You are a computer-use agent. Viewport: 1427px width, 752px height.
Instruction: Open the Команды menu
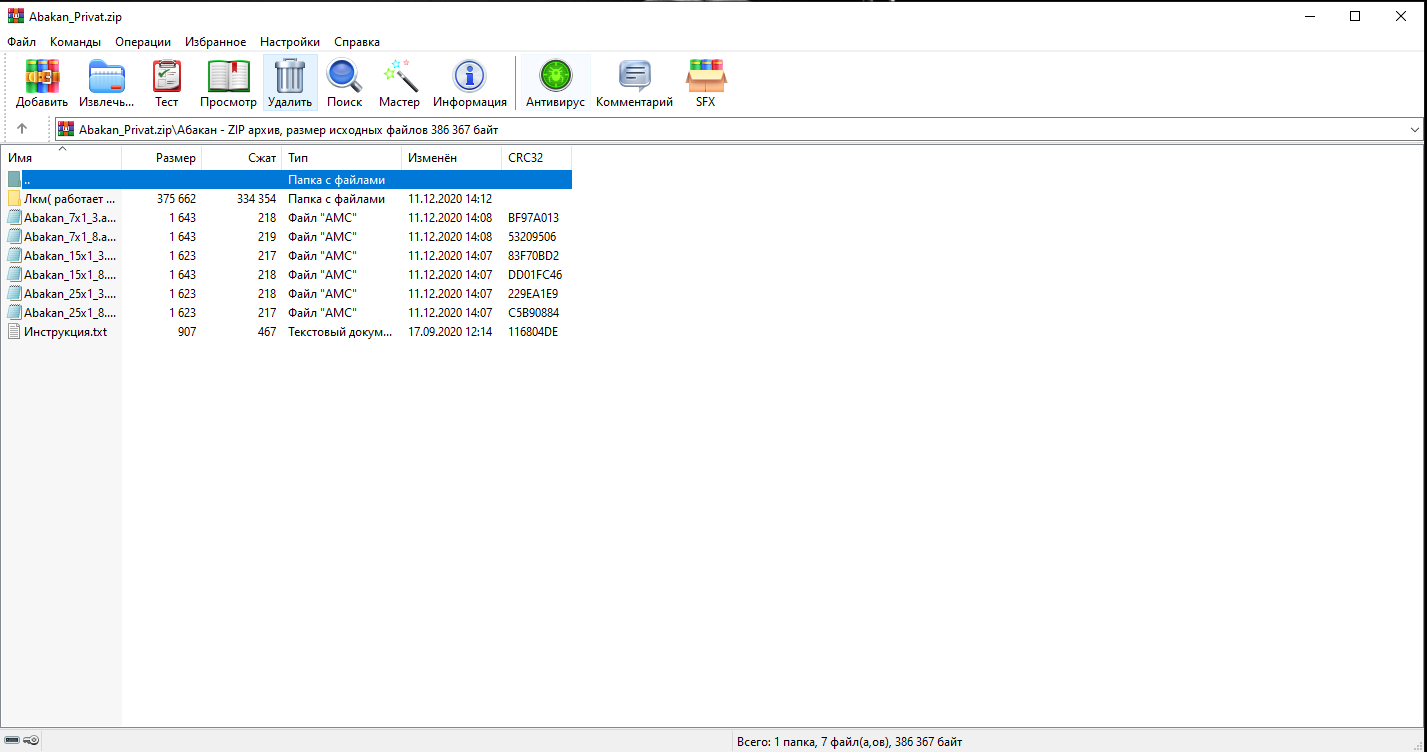[75, 42]
